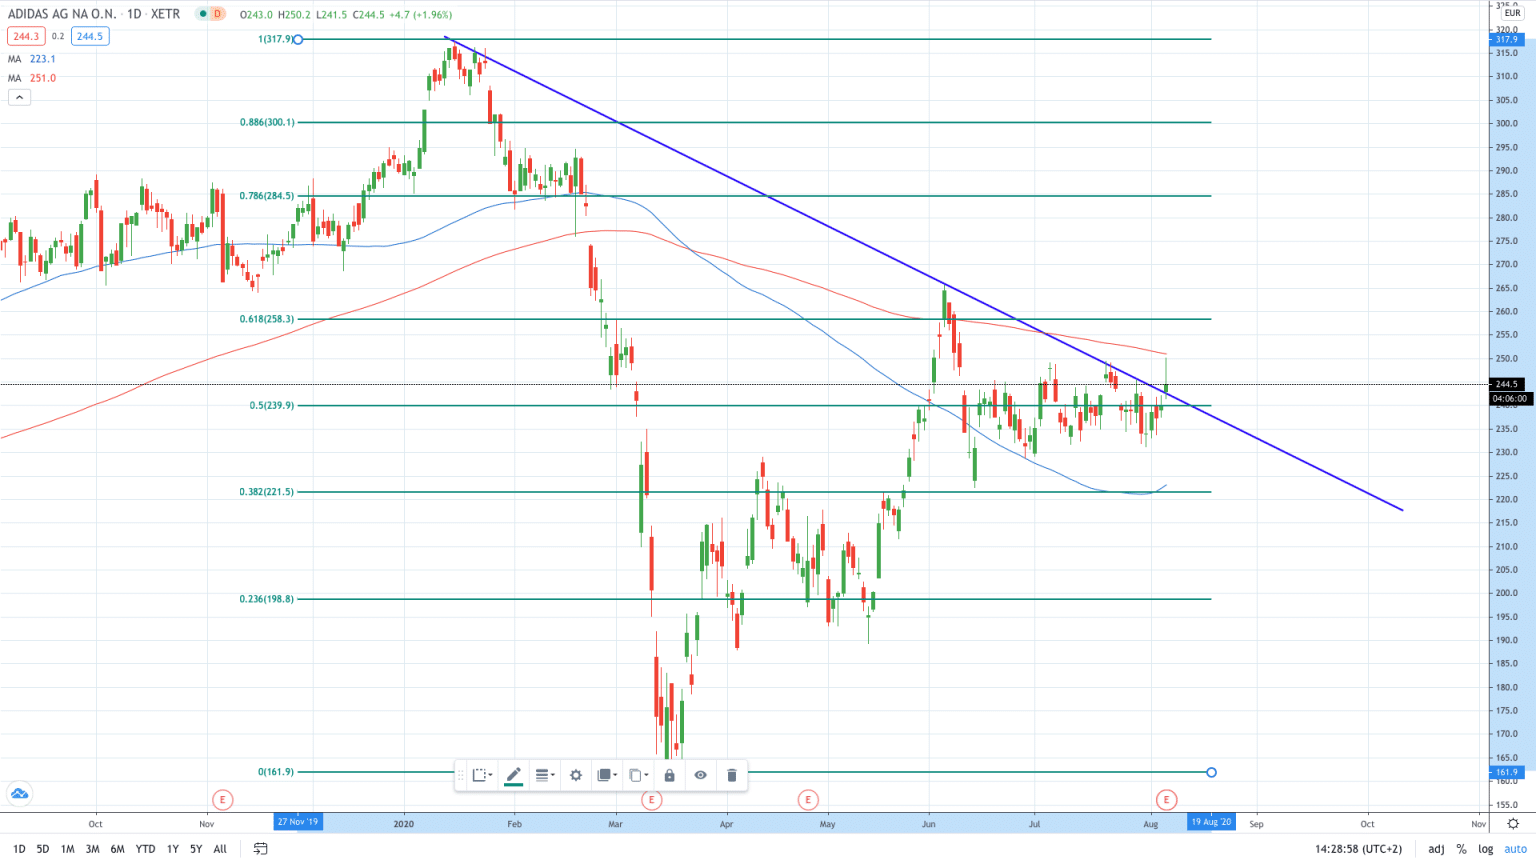This screenshot has height=864, width=1536.
Task: Click second MA indicator 251.0 legend
Action: 32,78
